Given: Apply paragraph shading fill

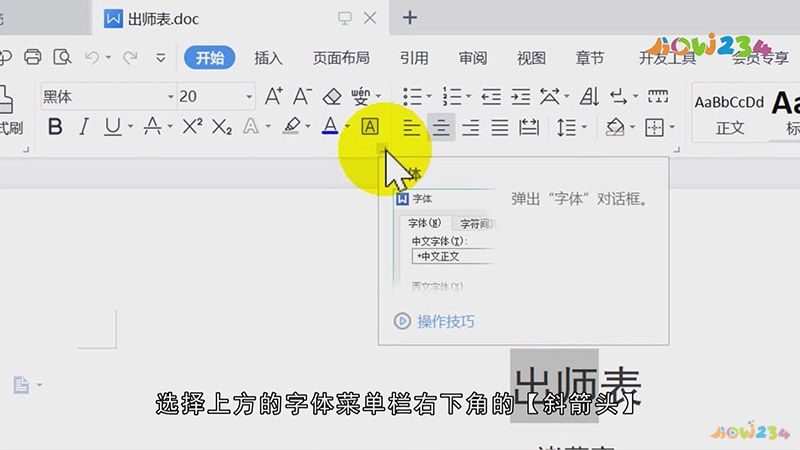Looking at the screenshot, I should (x=615, y=127).
